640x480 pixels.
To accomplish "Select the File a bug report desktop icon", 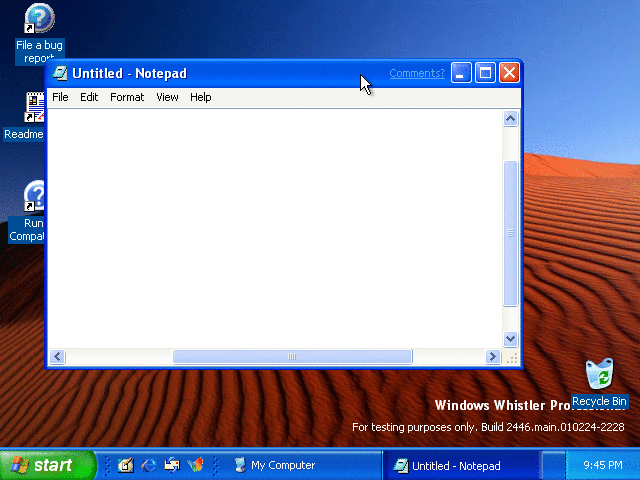I will pos(39,33).
